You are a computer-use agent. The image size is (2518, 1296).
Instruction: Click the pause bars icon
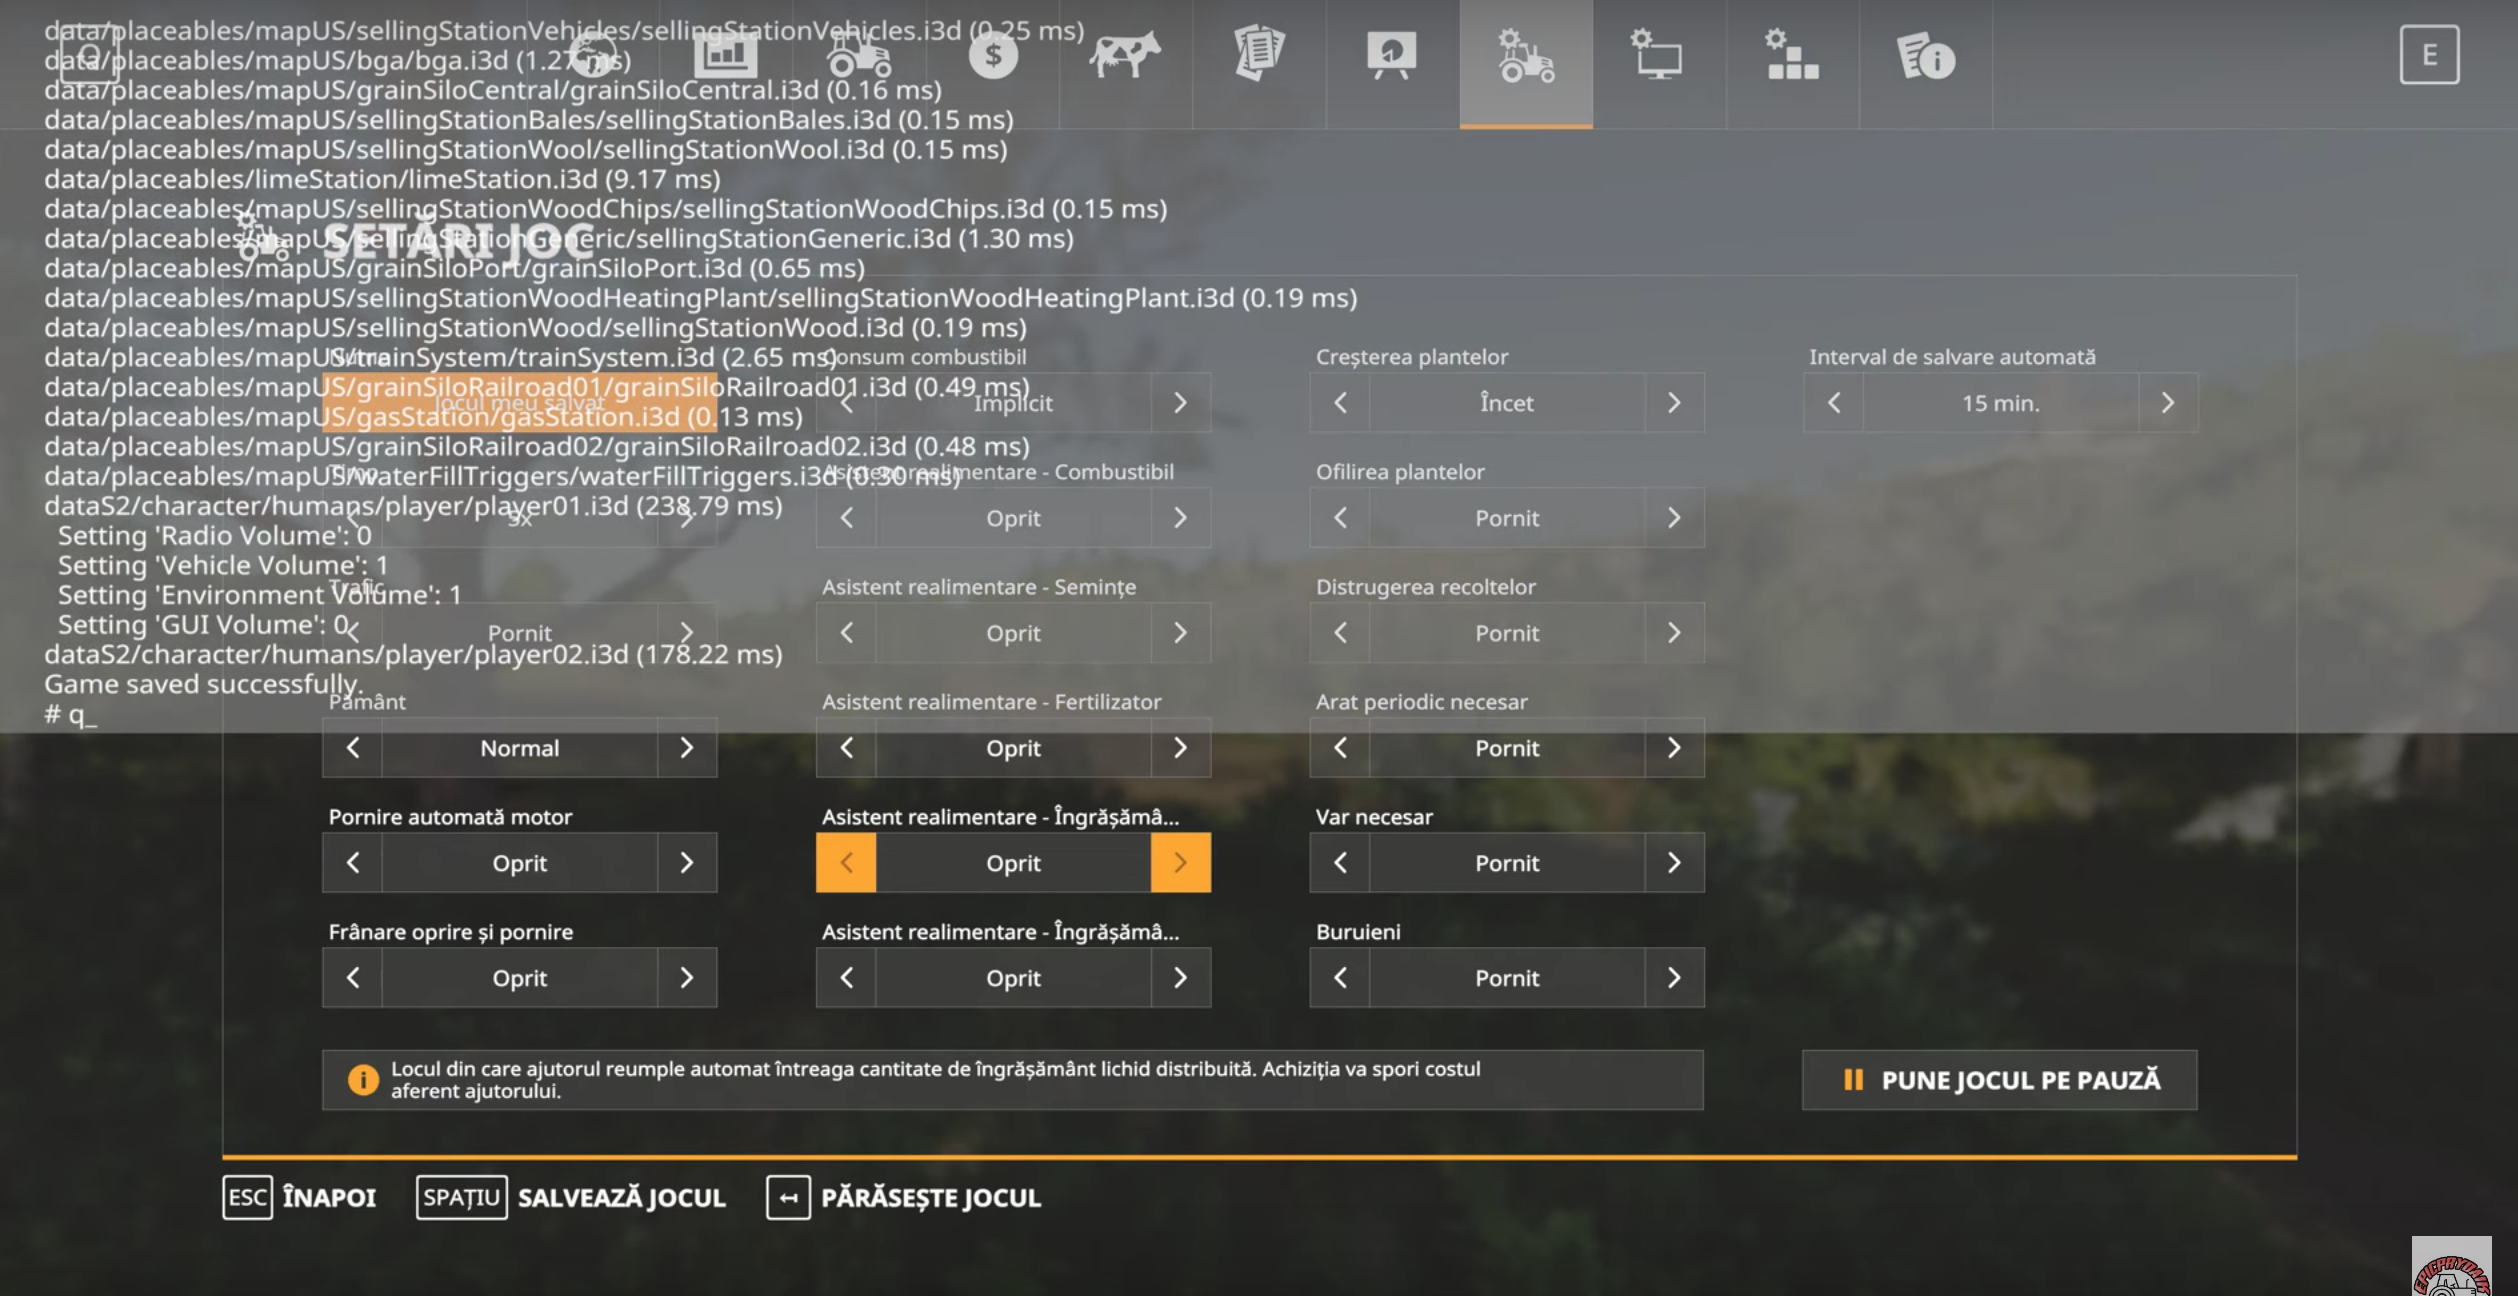click(1853, 1080)
